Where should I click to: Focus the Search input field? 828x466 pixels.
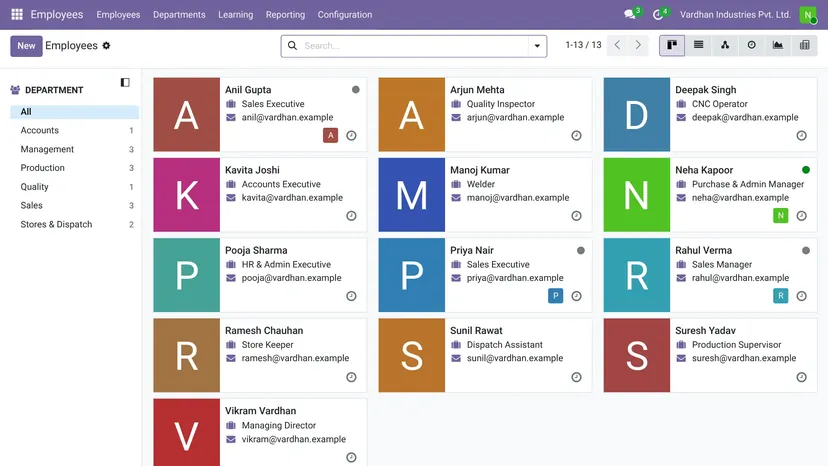(x=414, y=46)
